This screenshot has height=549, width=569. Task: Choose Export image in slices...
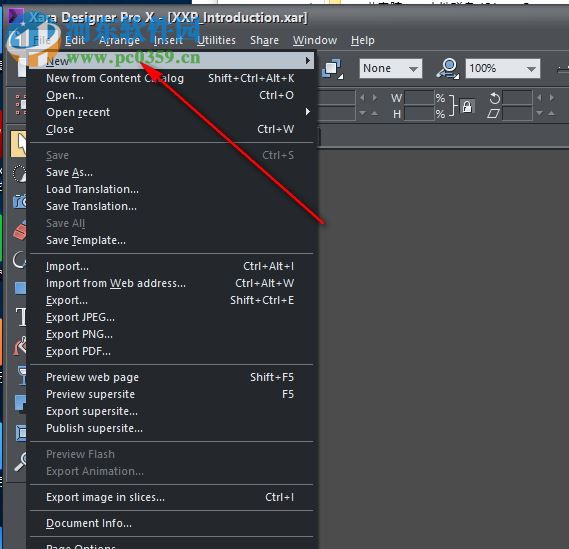[171, 497]
